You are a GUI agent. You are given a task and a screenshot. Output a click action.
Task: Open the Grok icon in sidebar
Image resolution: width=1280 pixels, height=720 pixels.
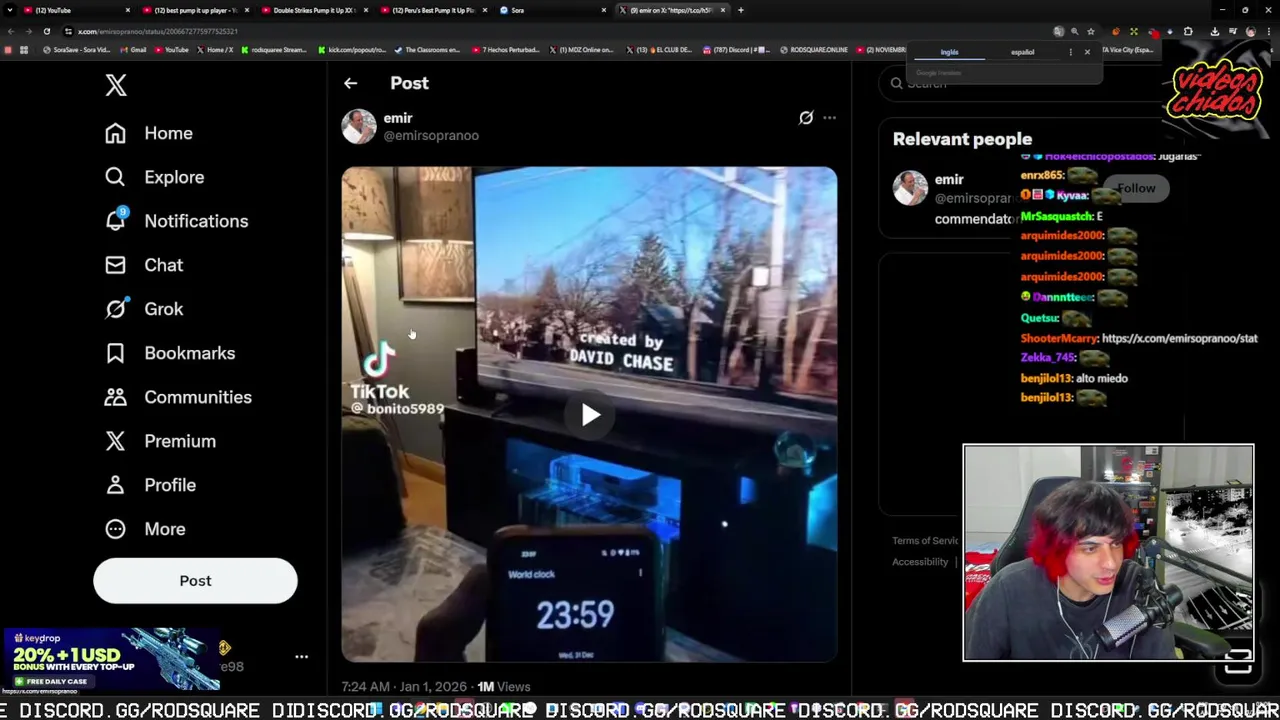pyautogui.click(x=115, y=309)
